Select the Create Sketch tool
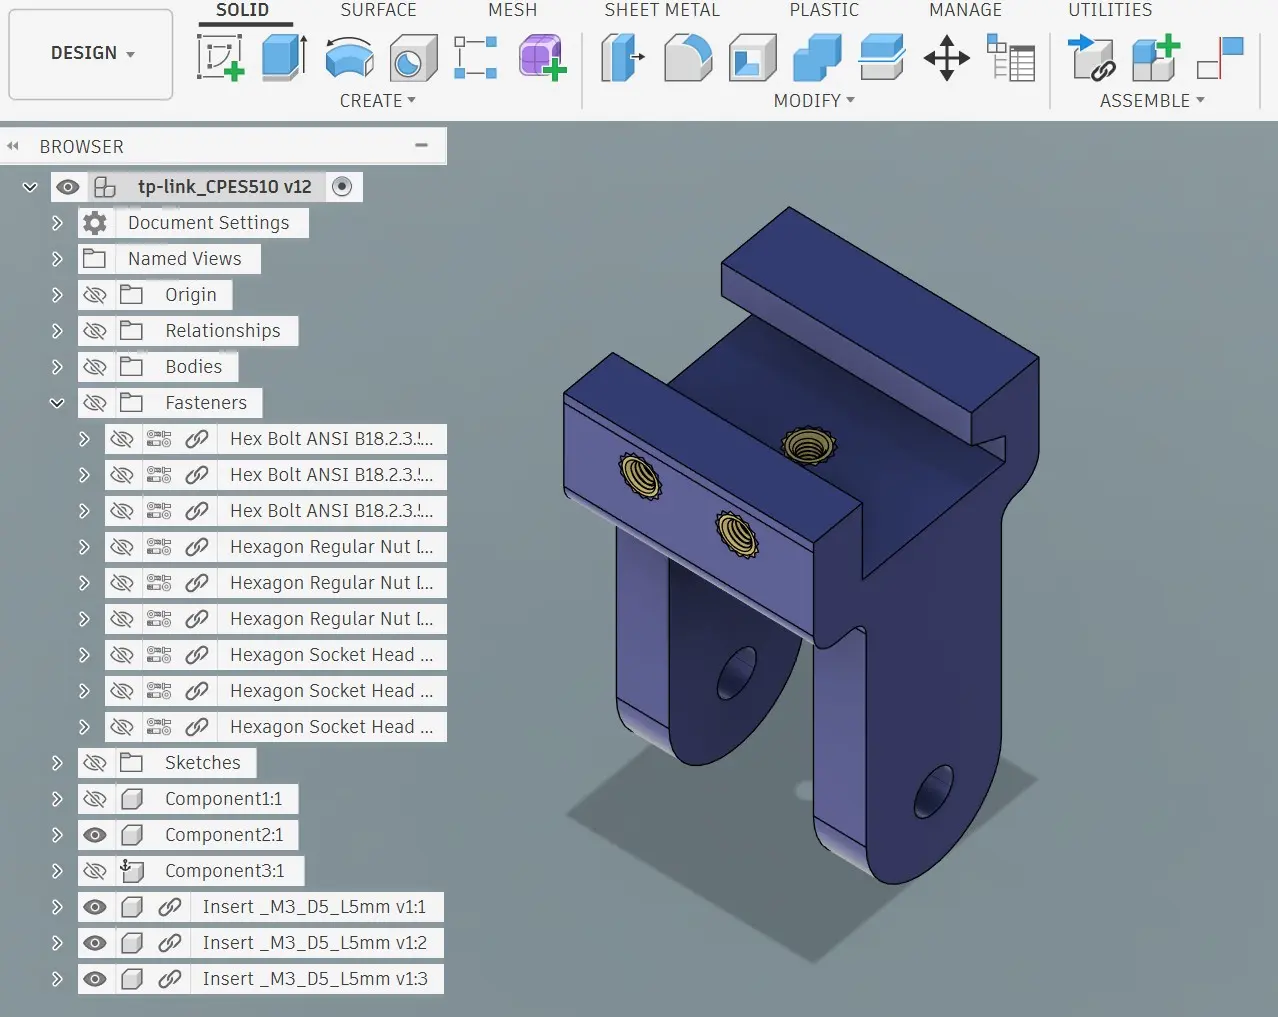The width and height of the screenshot is (1278, 1017). (221, 57)
